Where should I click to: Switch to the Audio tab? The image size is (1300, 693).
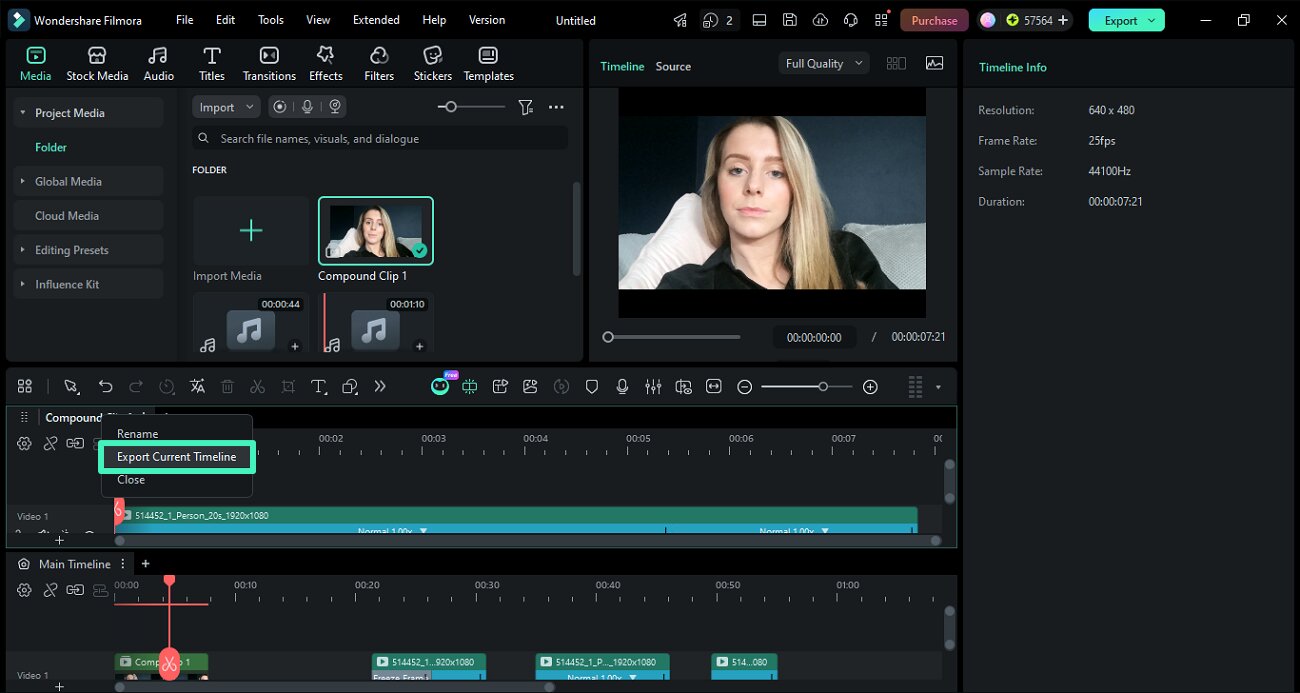(x=158, y=64)
